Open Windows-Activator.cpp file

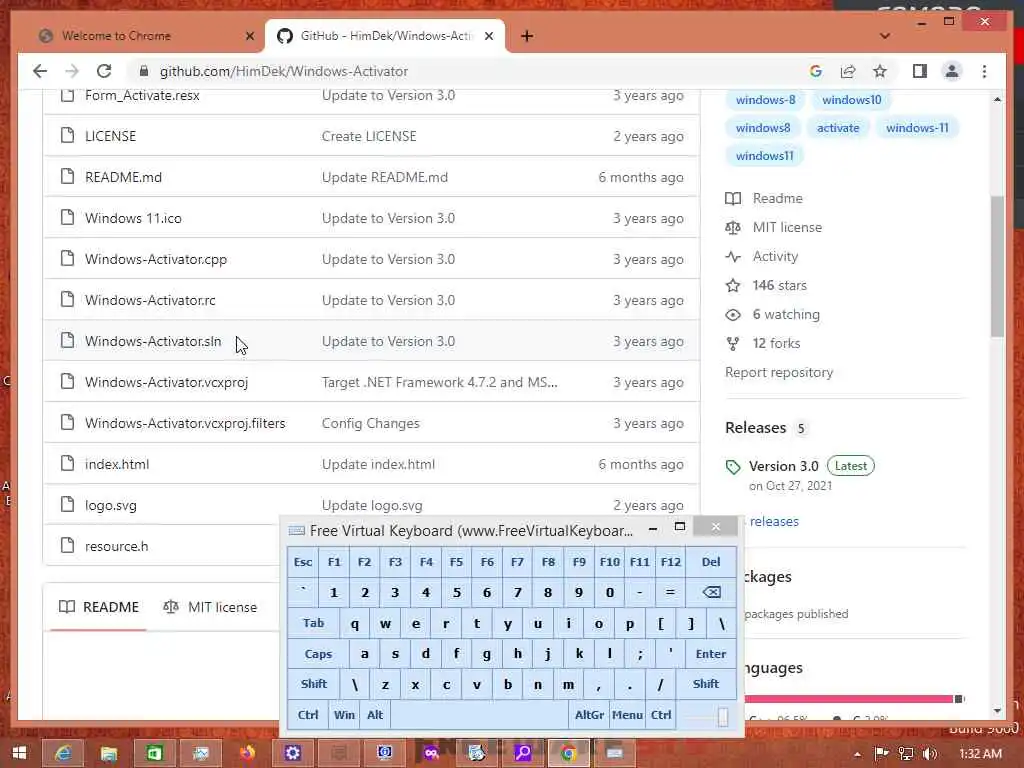[x=156, y=259]
